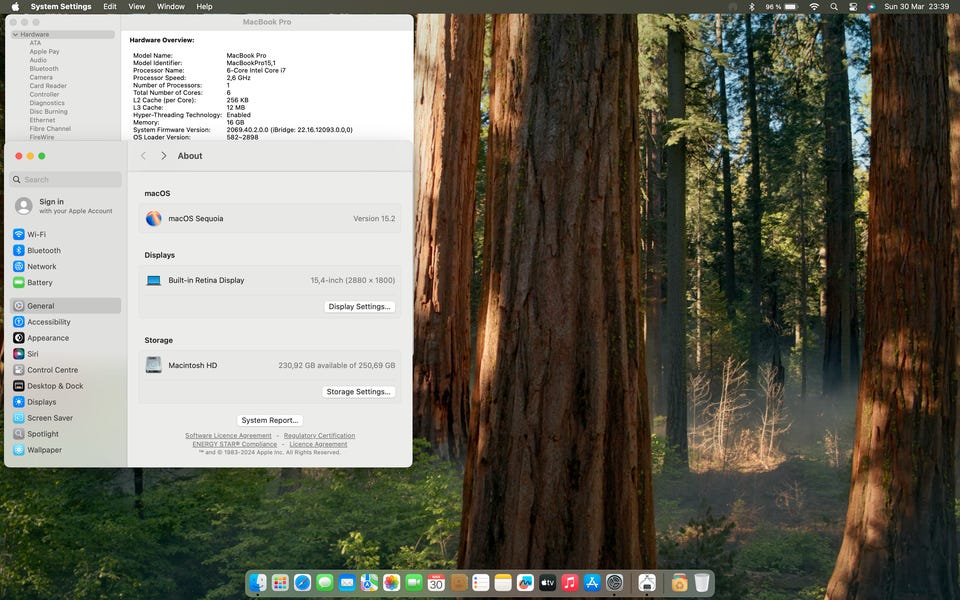Select Bluetooth in the Hardware list
This screenshot has height=600, width=960.
44,69
